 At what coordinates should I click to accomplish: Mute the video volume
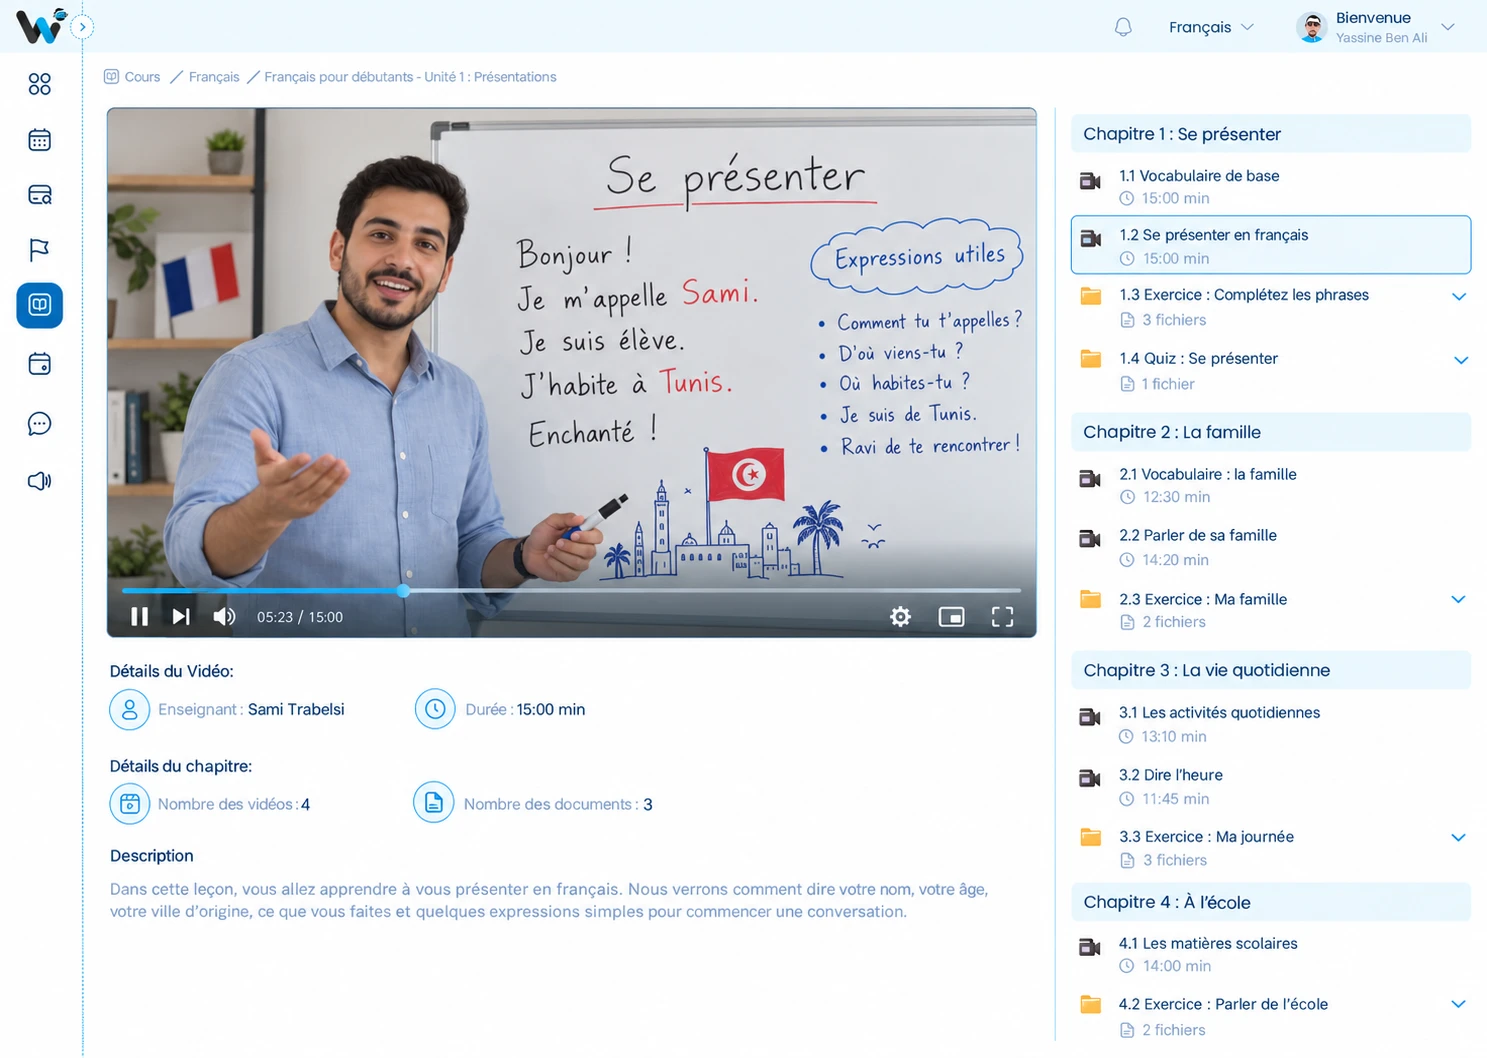click(224, 617)
